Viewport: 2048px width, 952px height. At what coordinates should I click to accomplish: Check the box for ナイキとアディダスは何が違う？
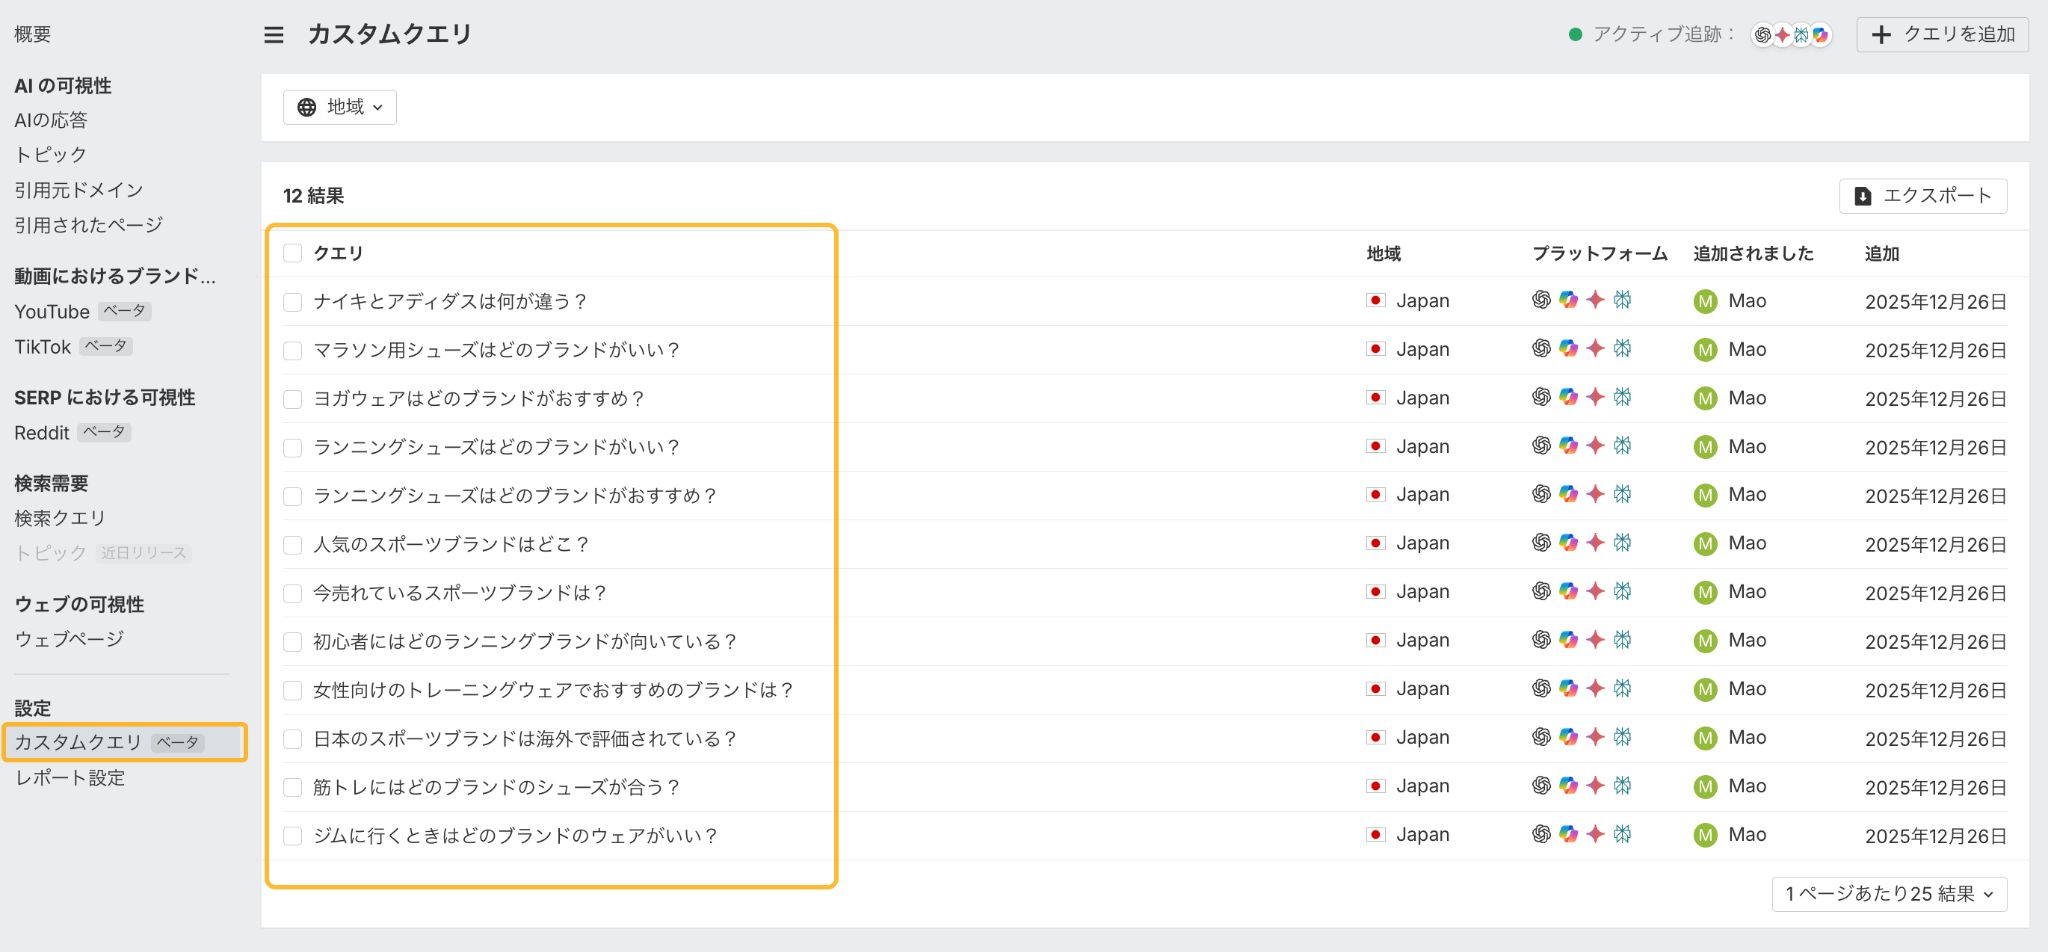[293, 302]
